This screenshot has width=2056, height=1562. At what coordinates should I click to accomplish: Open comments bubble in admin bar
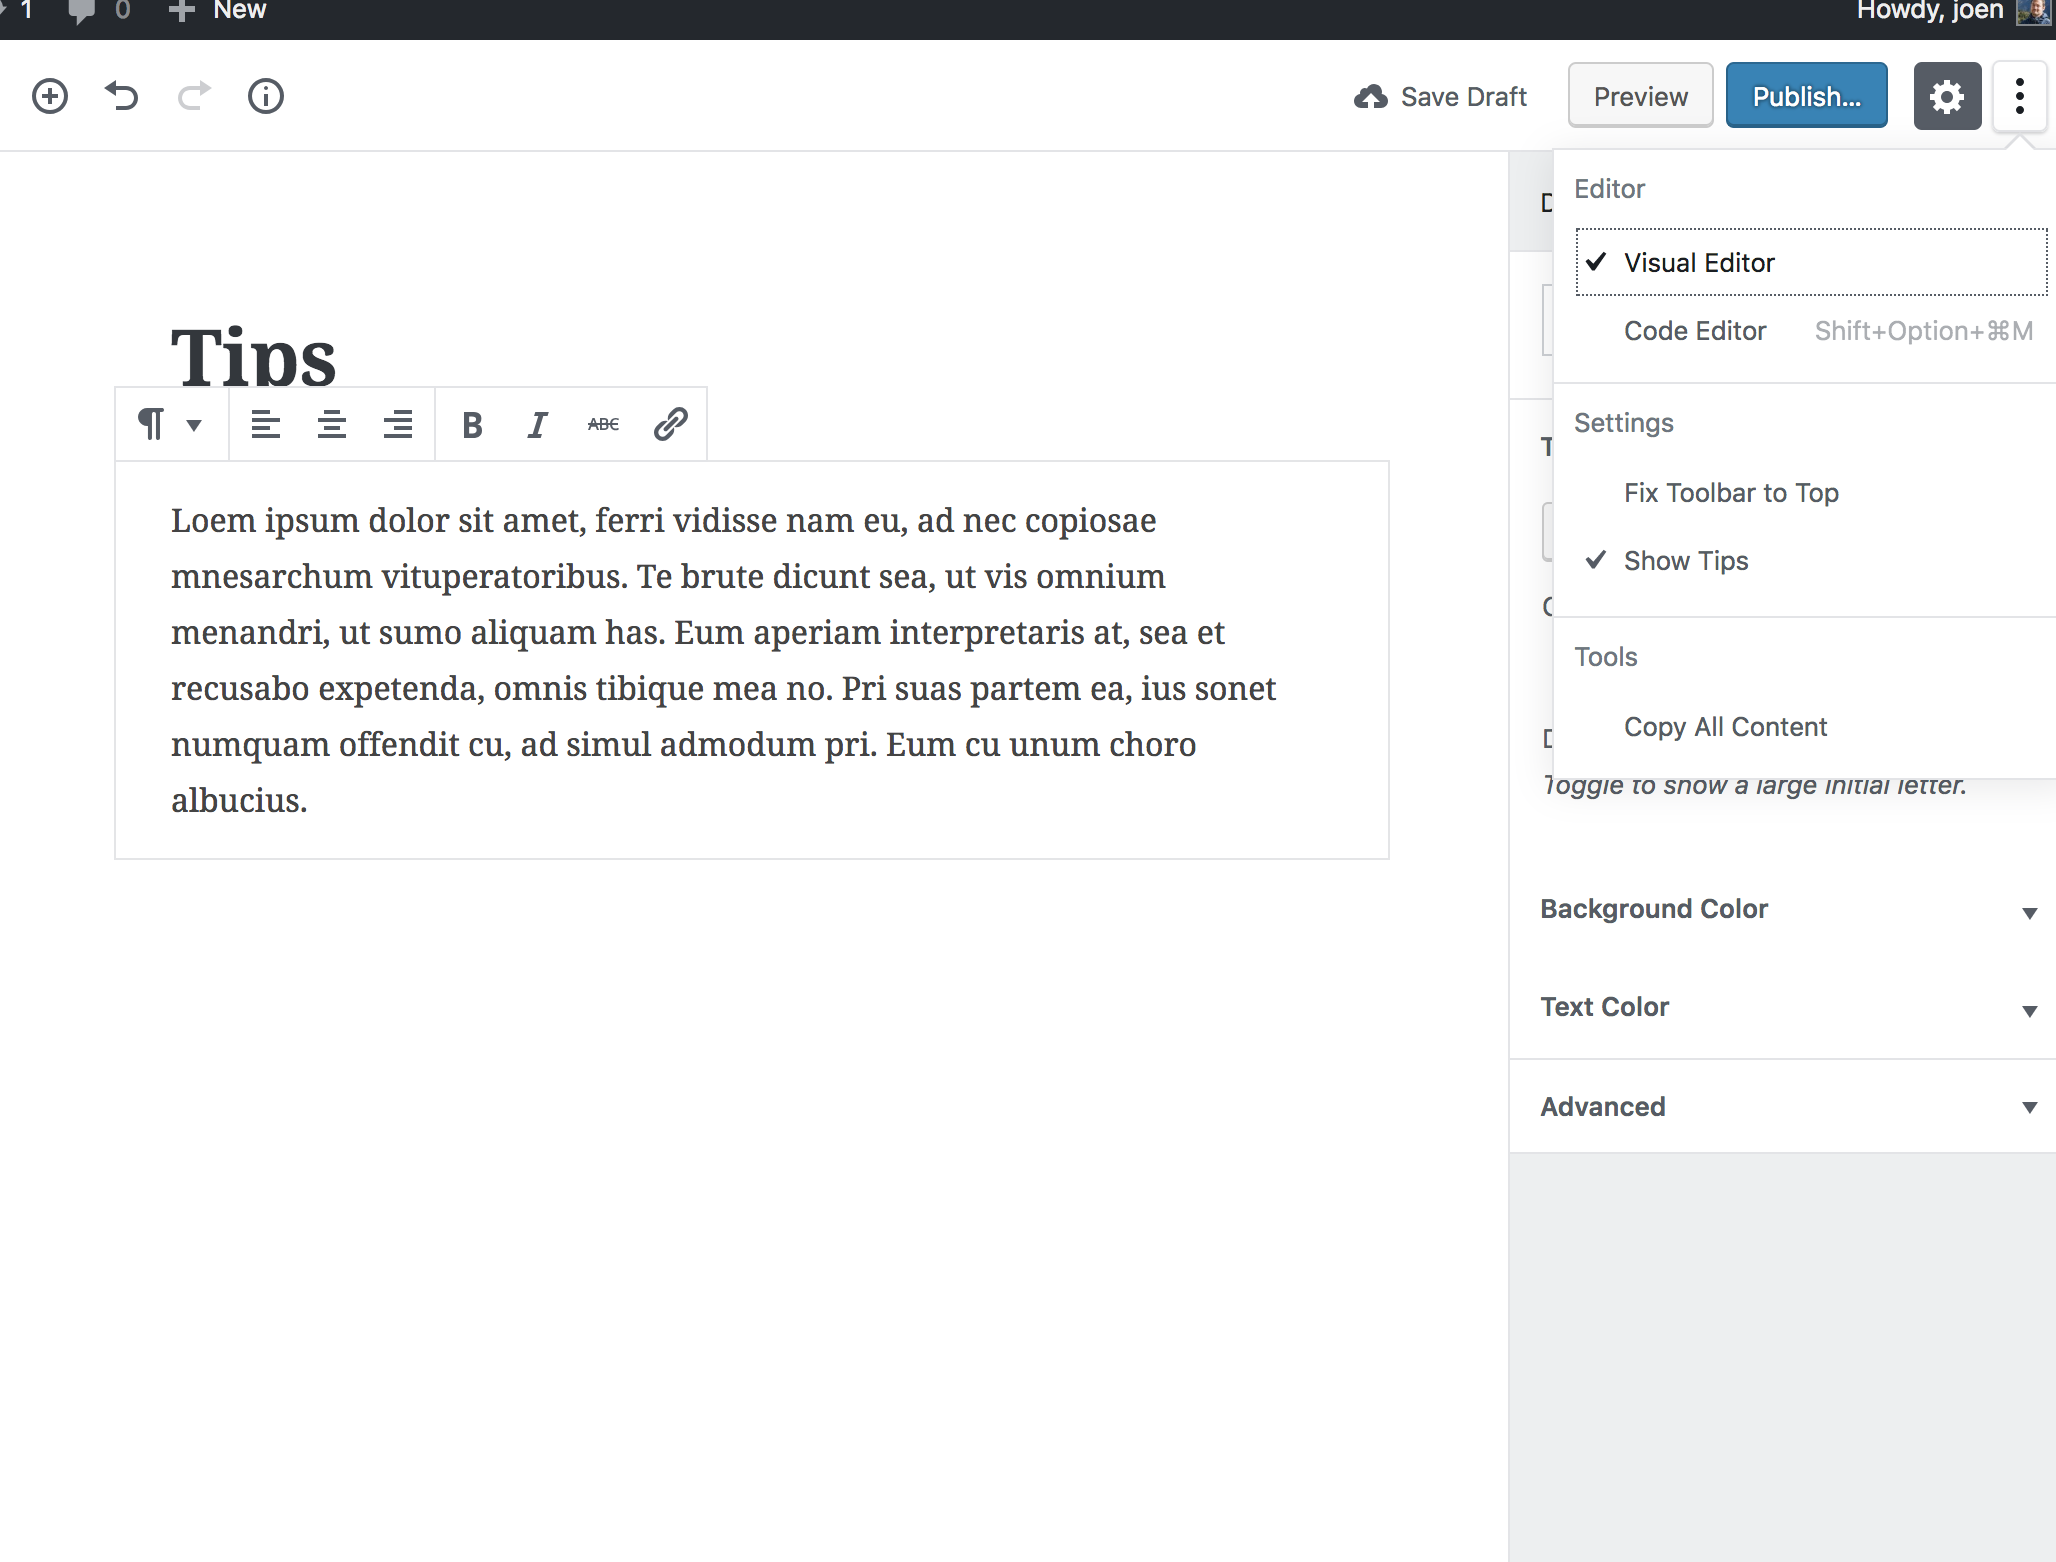click(81, 12)
